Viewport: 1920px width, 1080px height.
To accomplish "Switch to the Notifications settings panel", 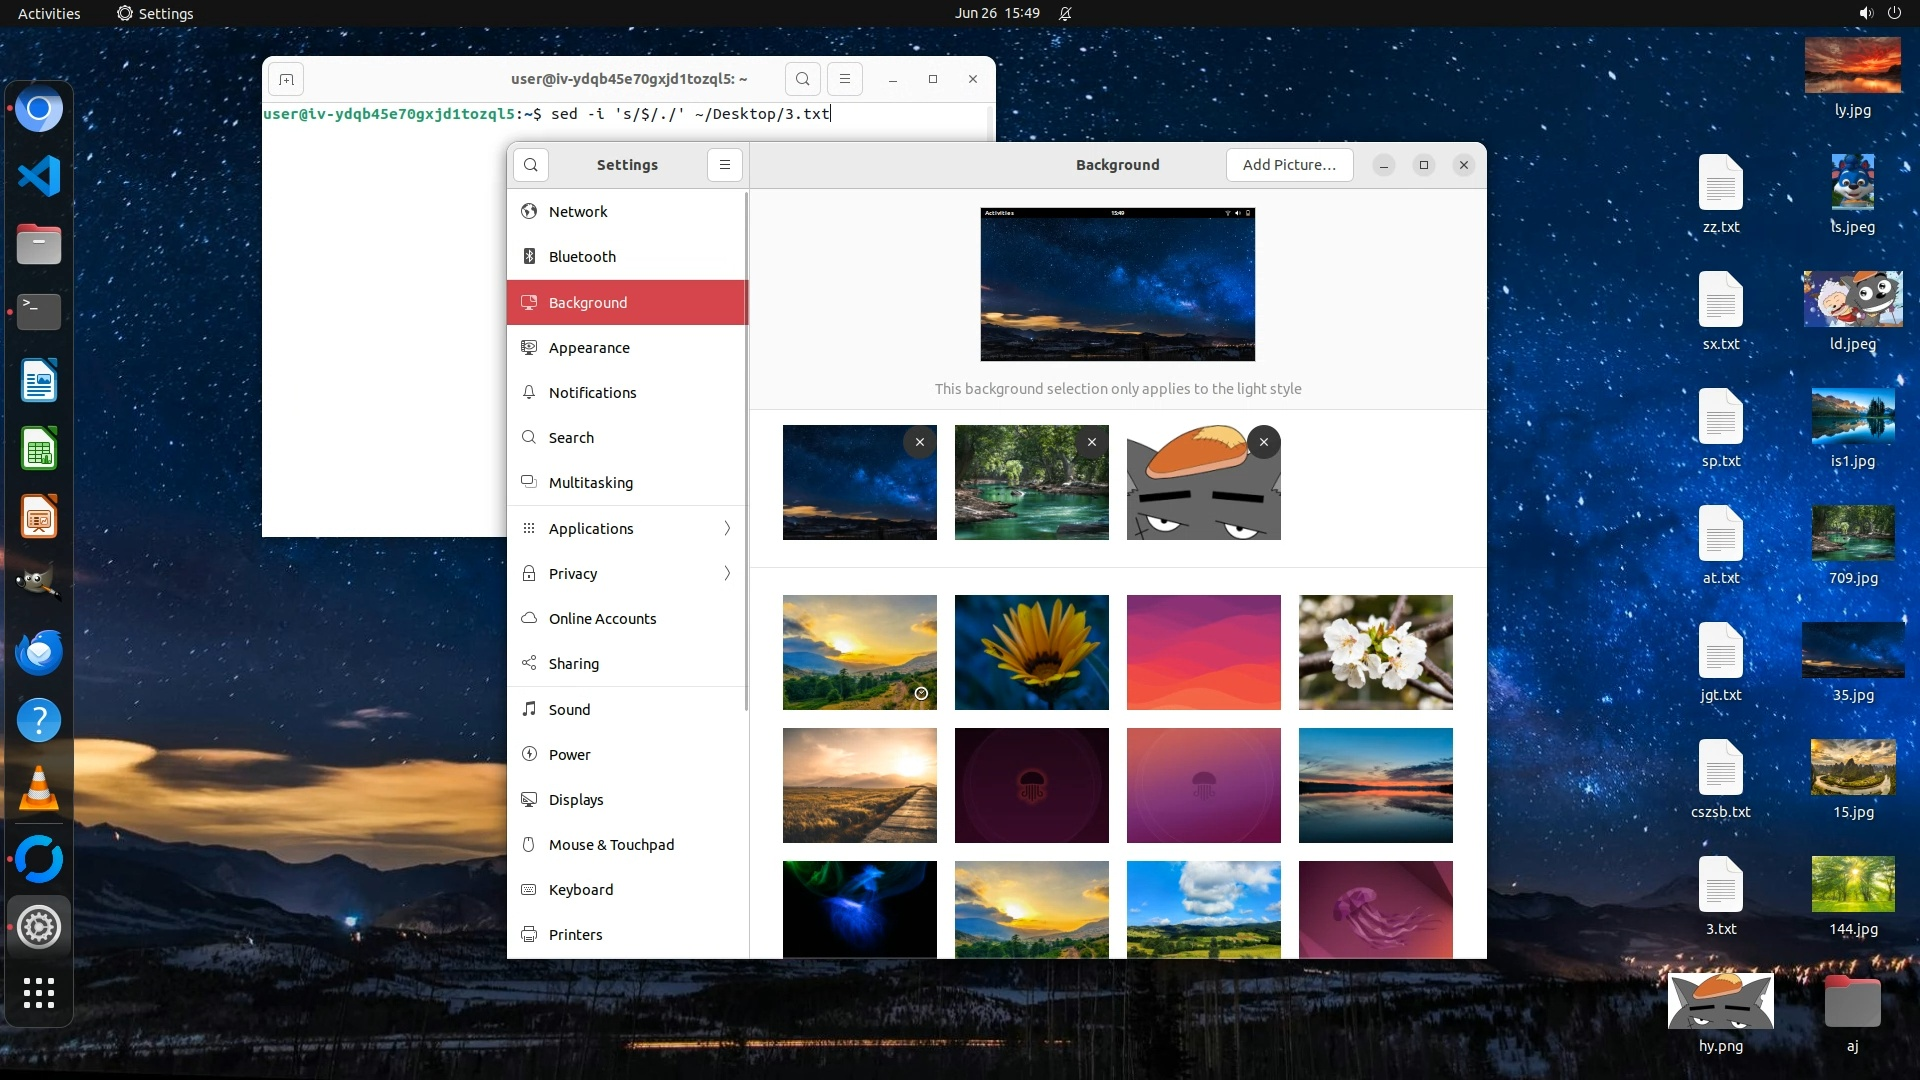I will pos(592,392).
